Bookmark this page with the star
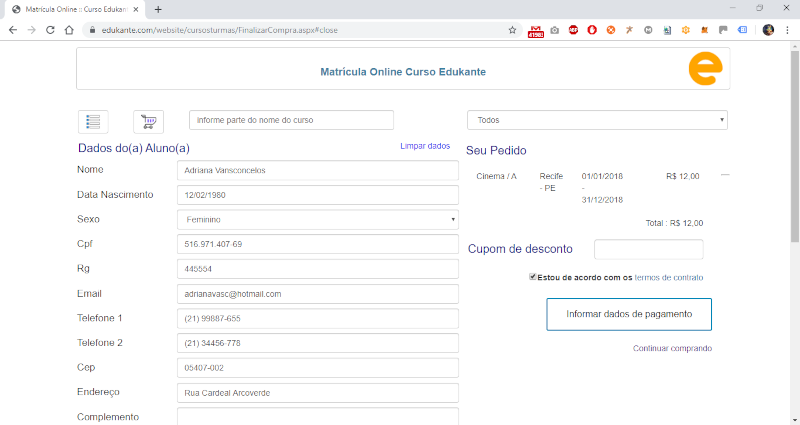800x425 pixels. click(512, 30)
